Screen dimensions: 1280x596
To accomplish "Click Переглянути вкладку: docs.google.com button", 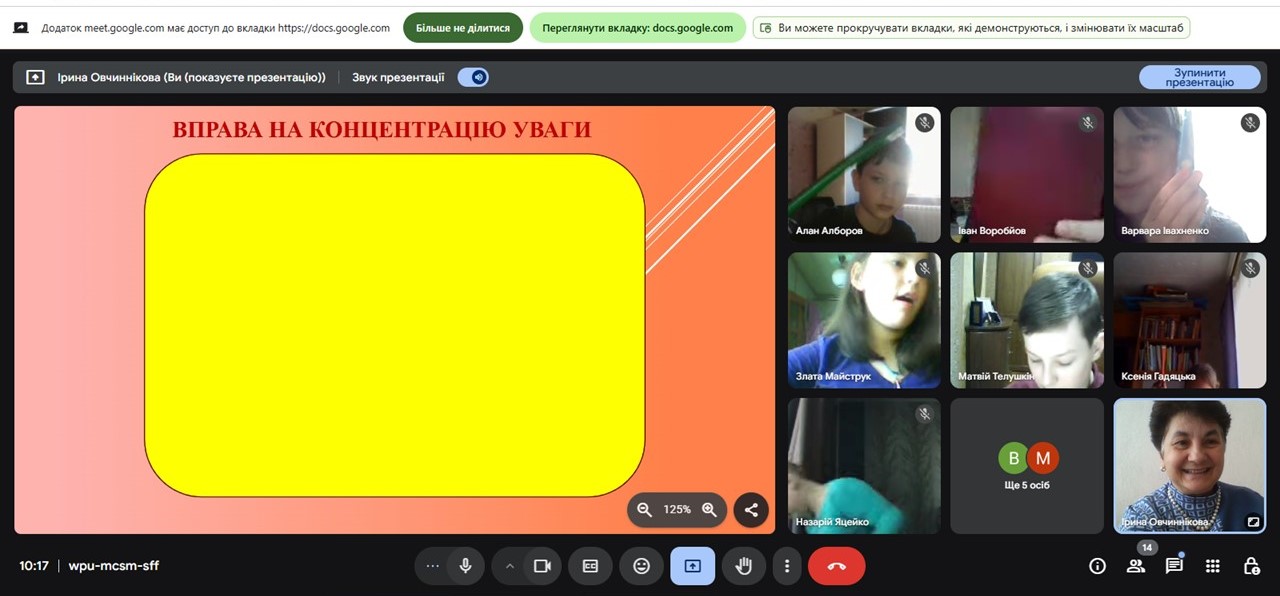I will pos(637,28).
